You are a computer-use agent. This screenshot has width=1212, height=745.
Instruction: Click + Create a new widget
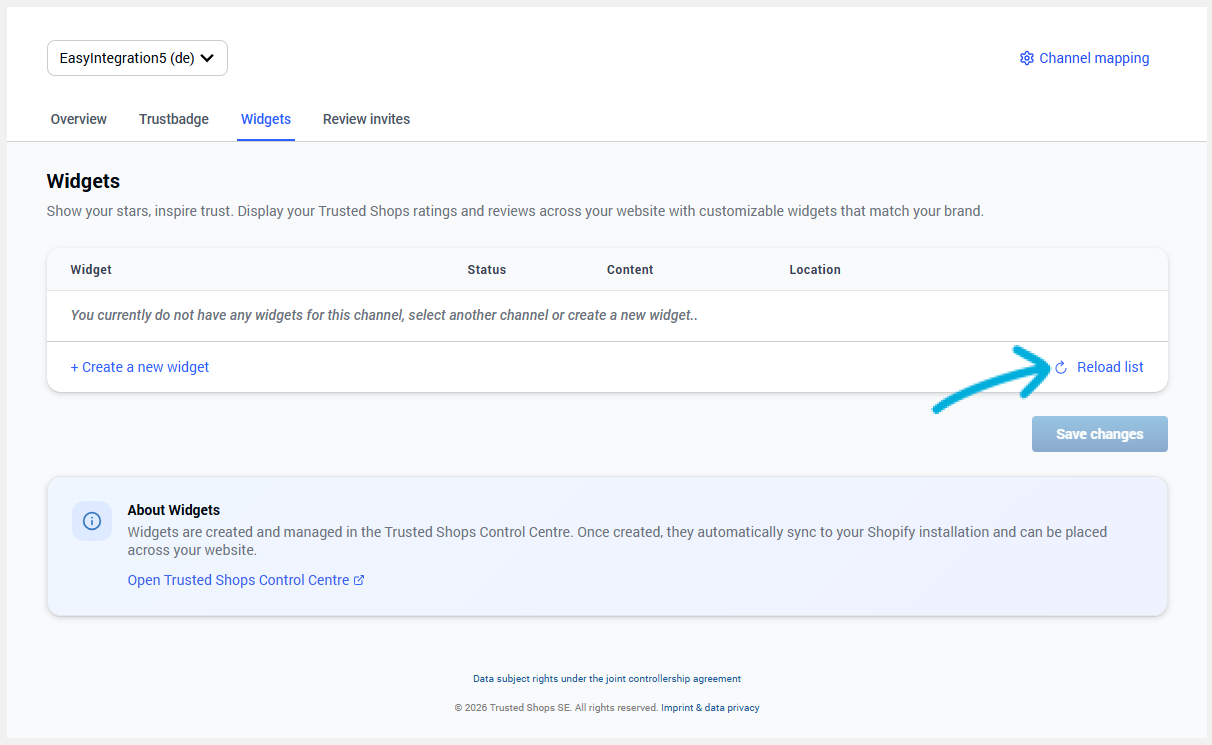click(140, 367)
